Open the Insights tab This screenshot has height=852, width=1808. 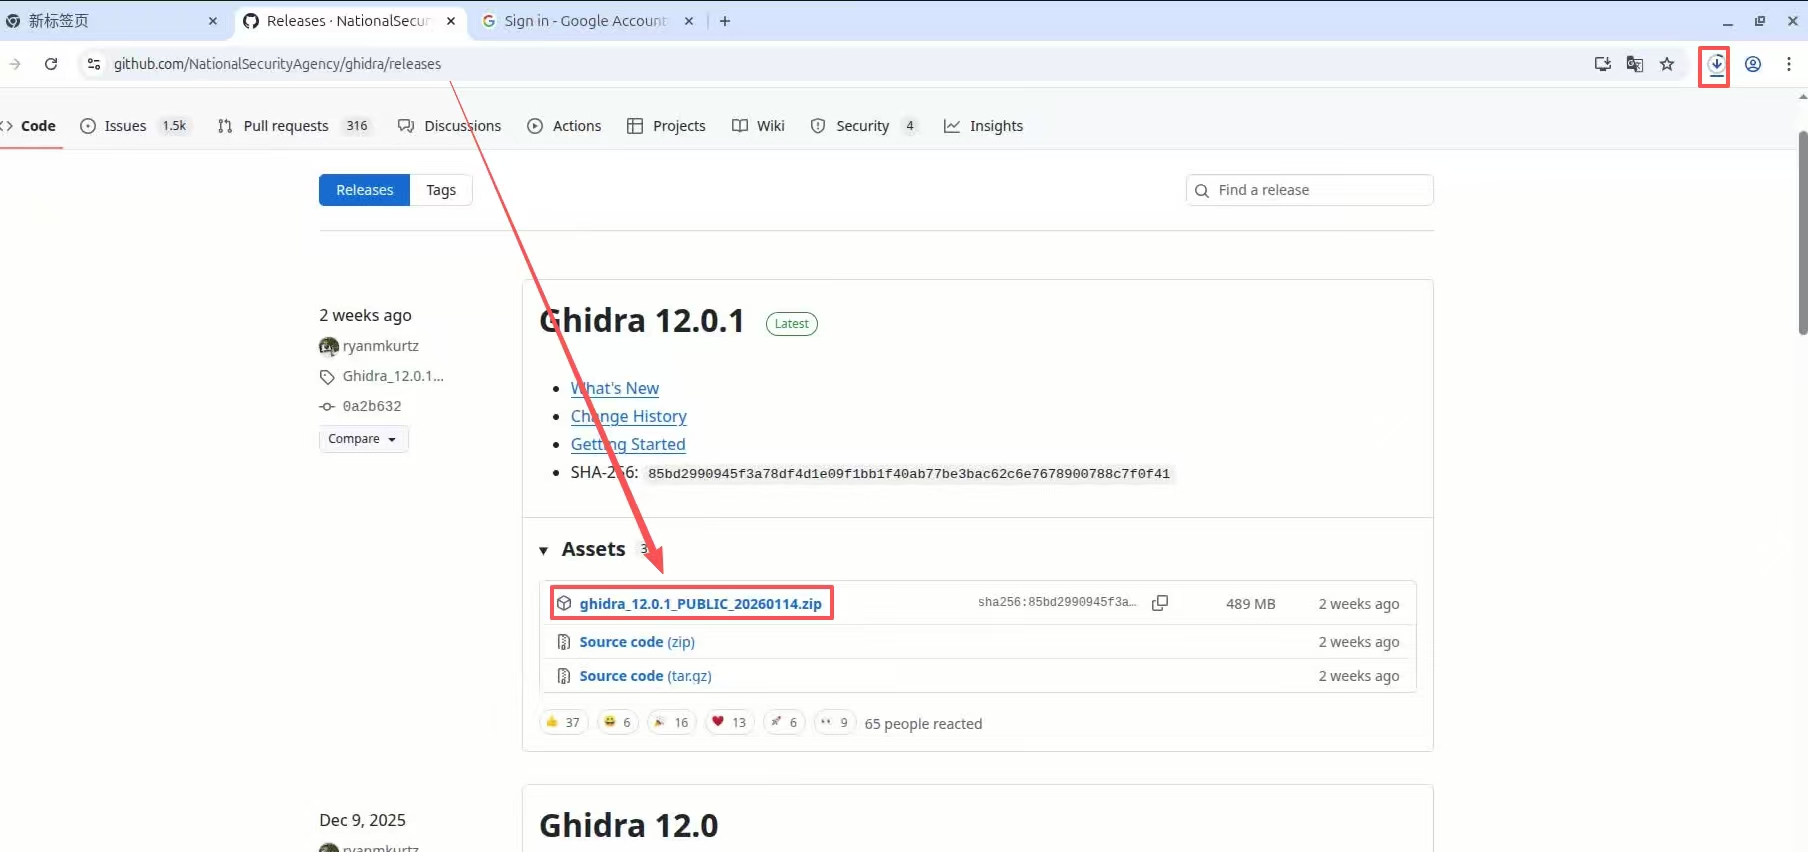pos(984,126)
